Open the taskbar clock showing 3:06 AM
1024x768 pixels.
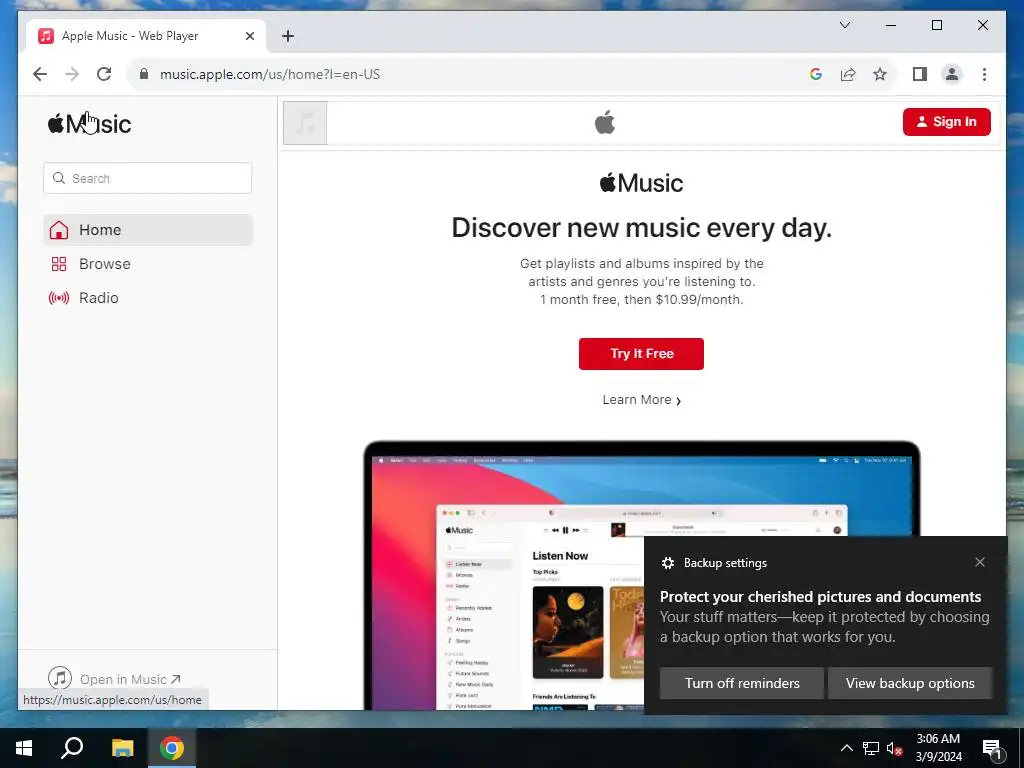[938, 748]
